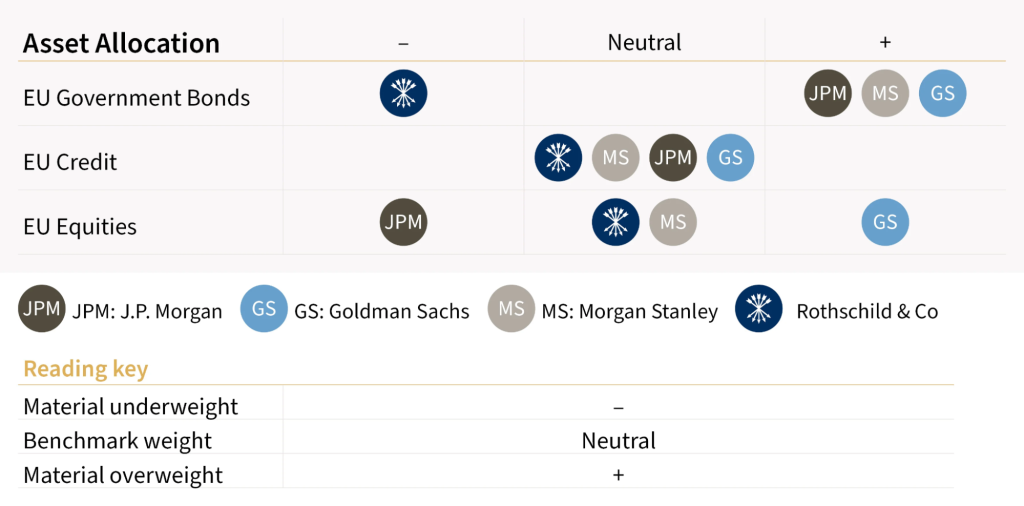Click MS badge in EU Equities row
The image size is (1024, 506).
coord(673,222)
